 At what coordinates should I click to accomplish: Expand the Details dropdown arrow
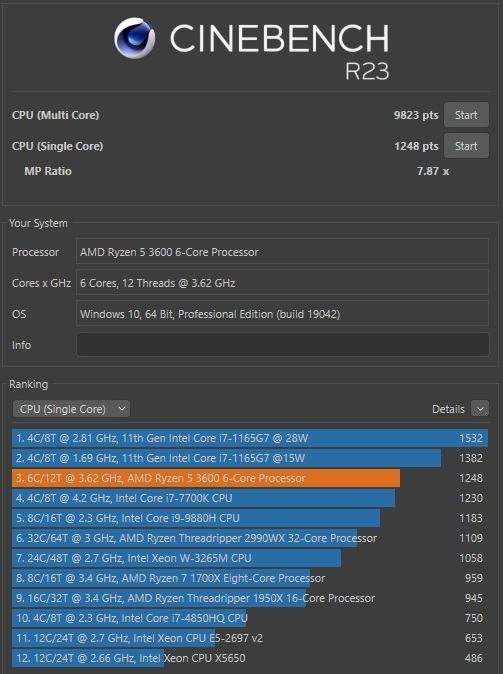pos(480,409)
